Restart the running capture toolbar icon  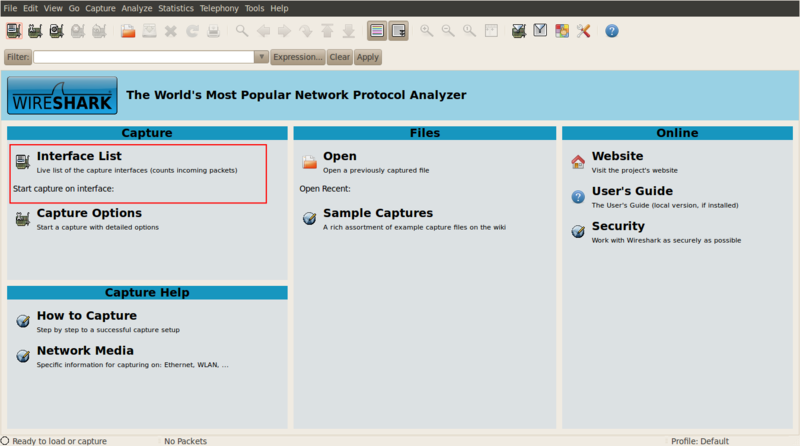99,31
